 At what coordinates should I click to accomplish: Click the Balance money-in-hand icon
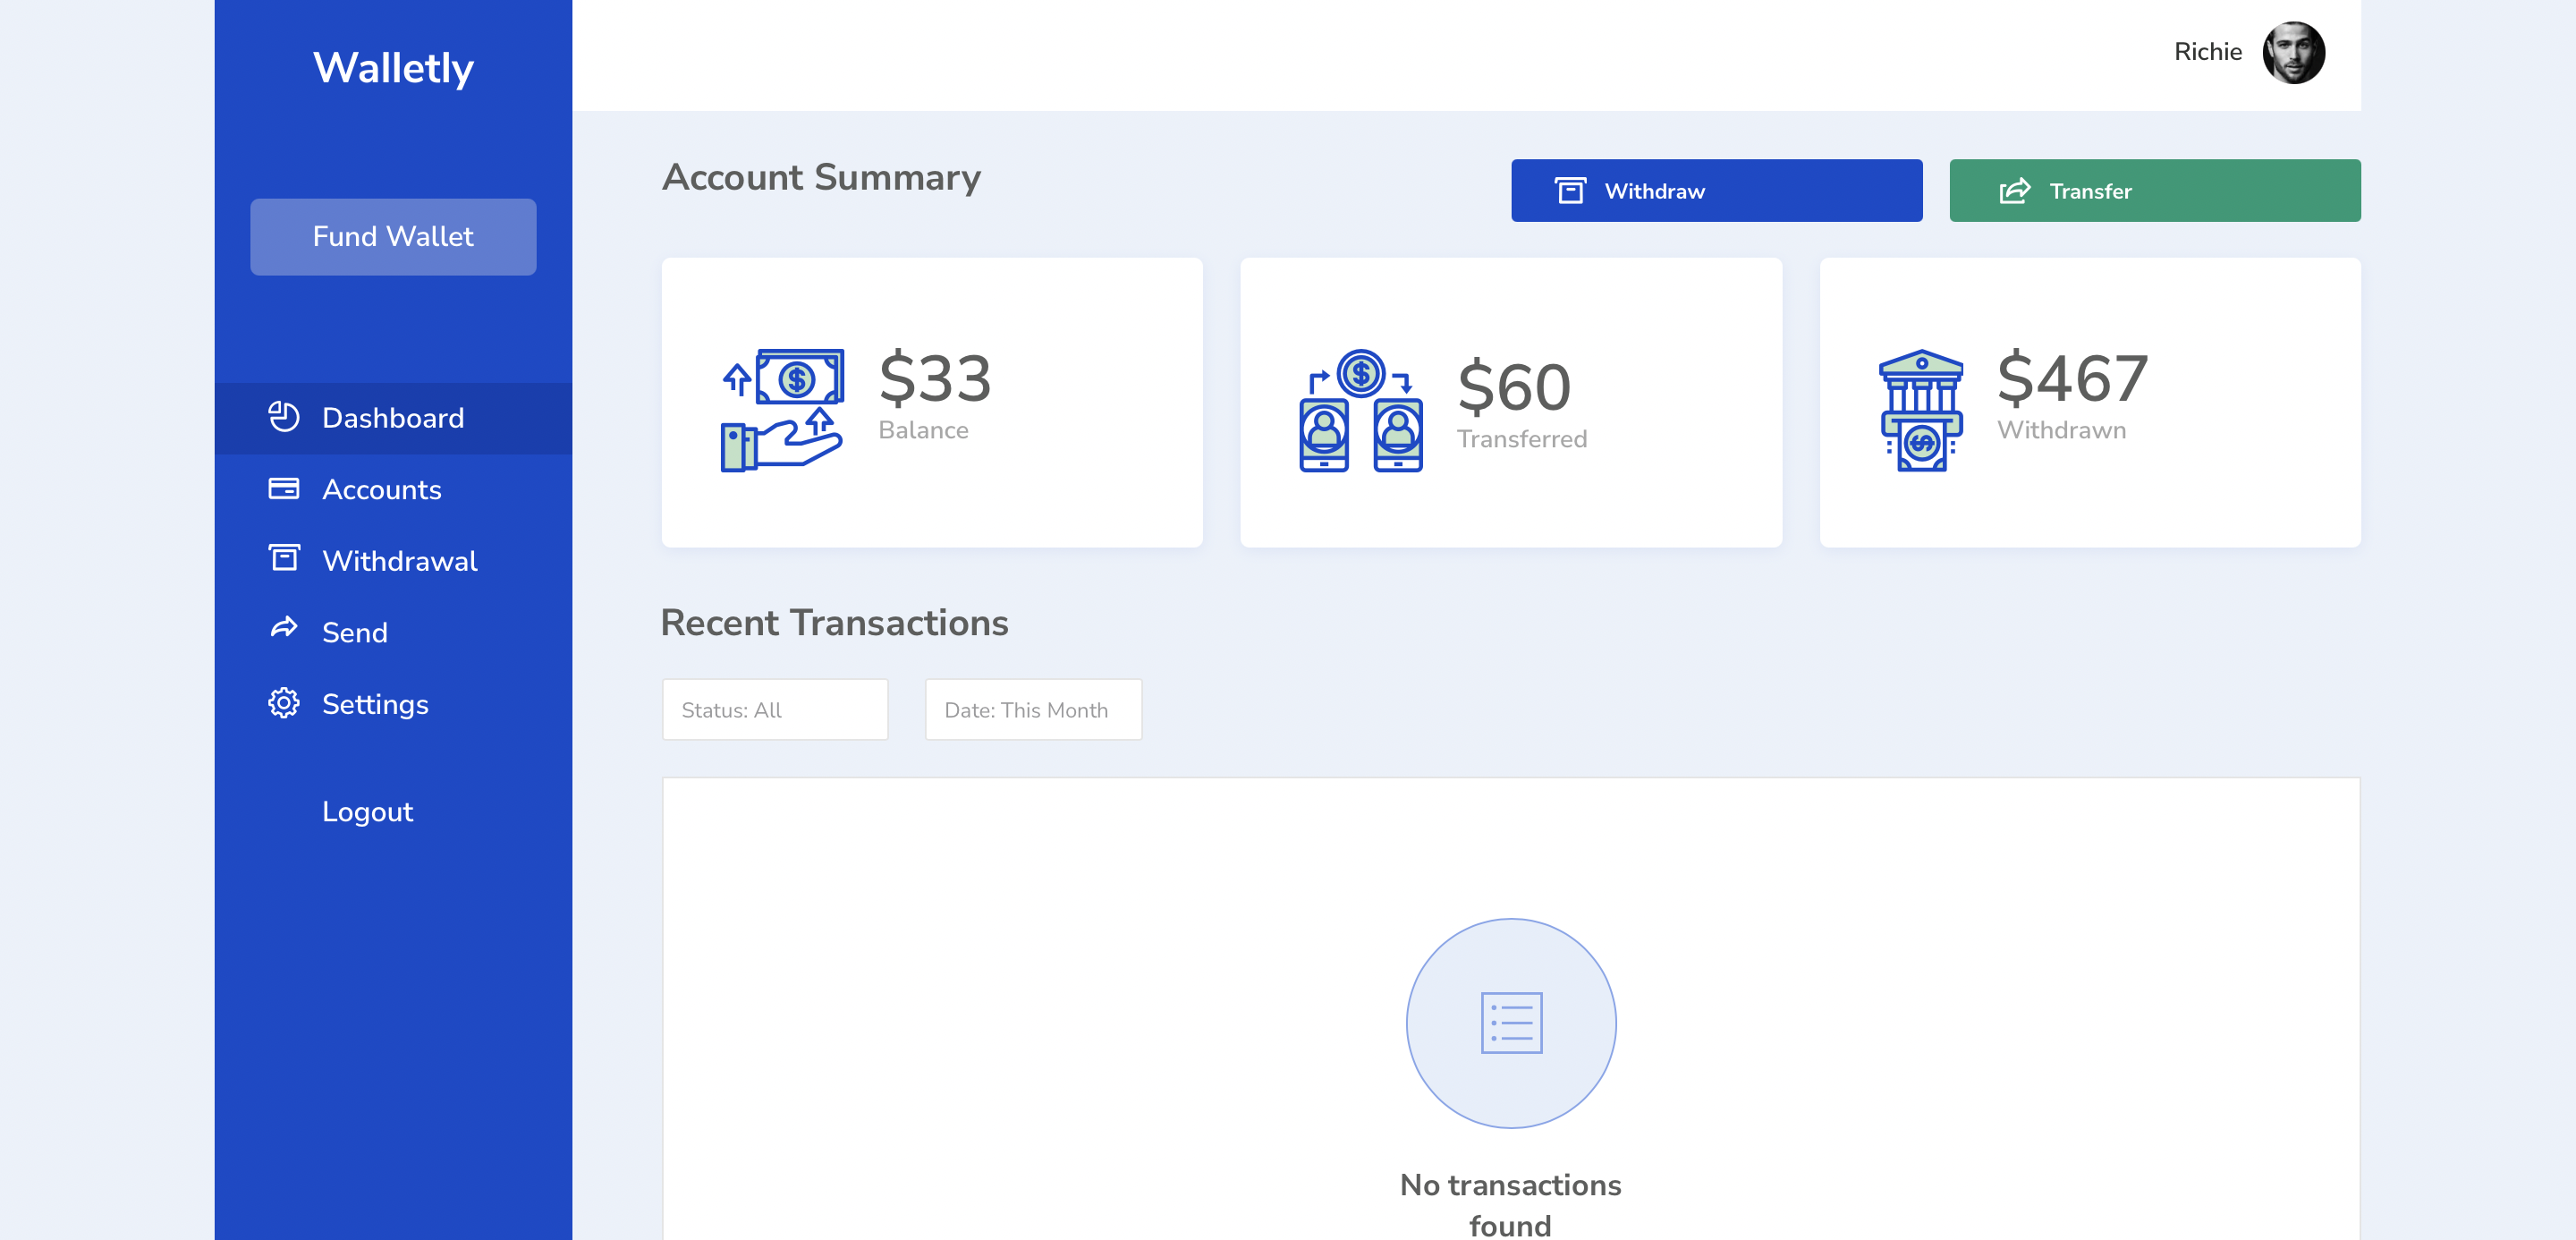[x=782, y=410]
